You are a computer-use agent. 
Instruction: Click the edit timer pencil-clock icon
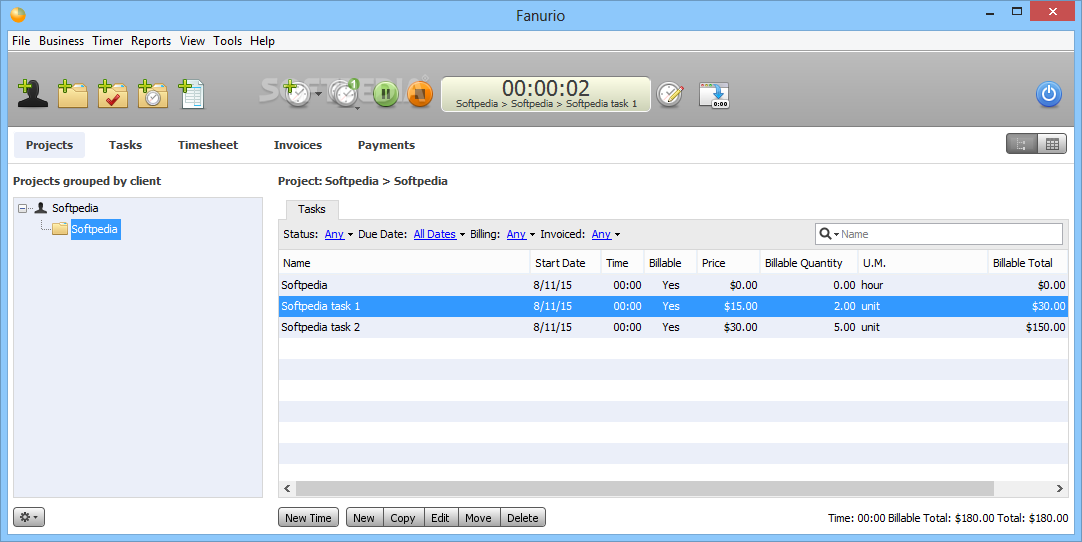click(x=670, y=94)
